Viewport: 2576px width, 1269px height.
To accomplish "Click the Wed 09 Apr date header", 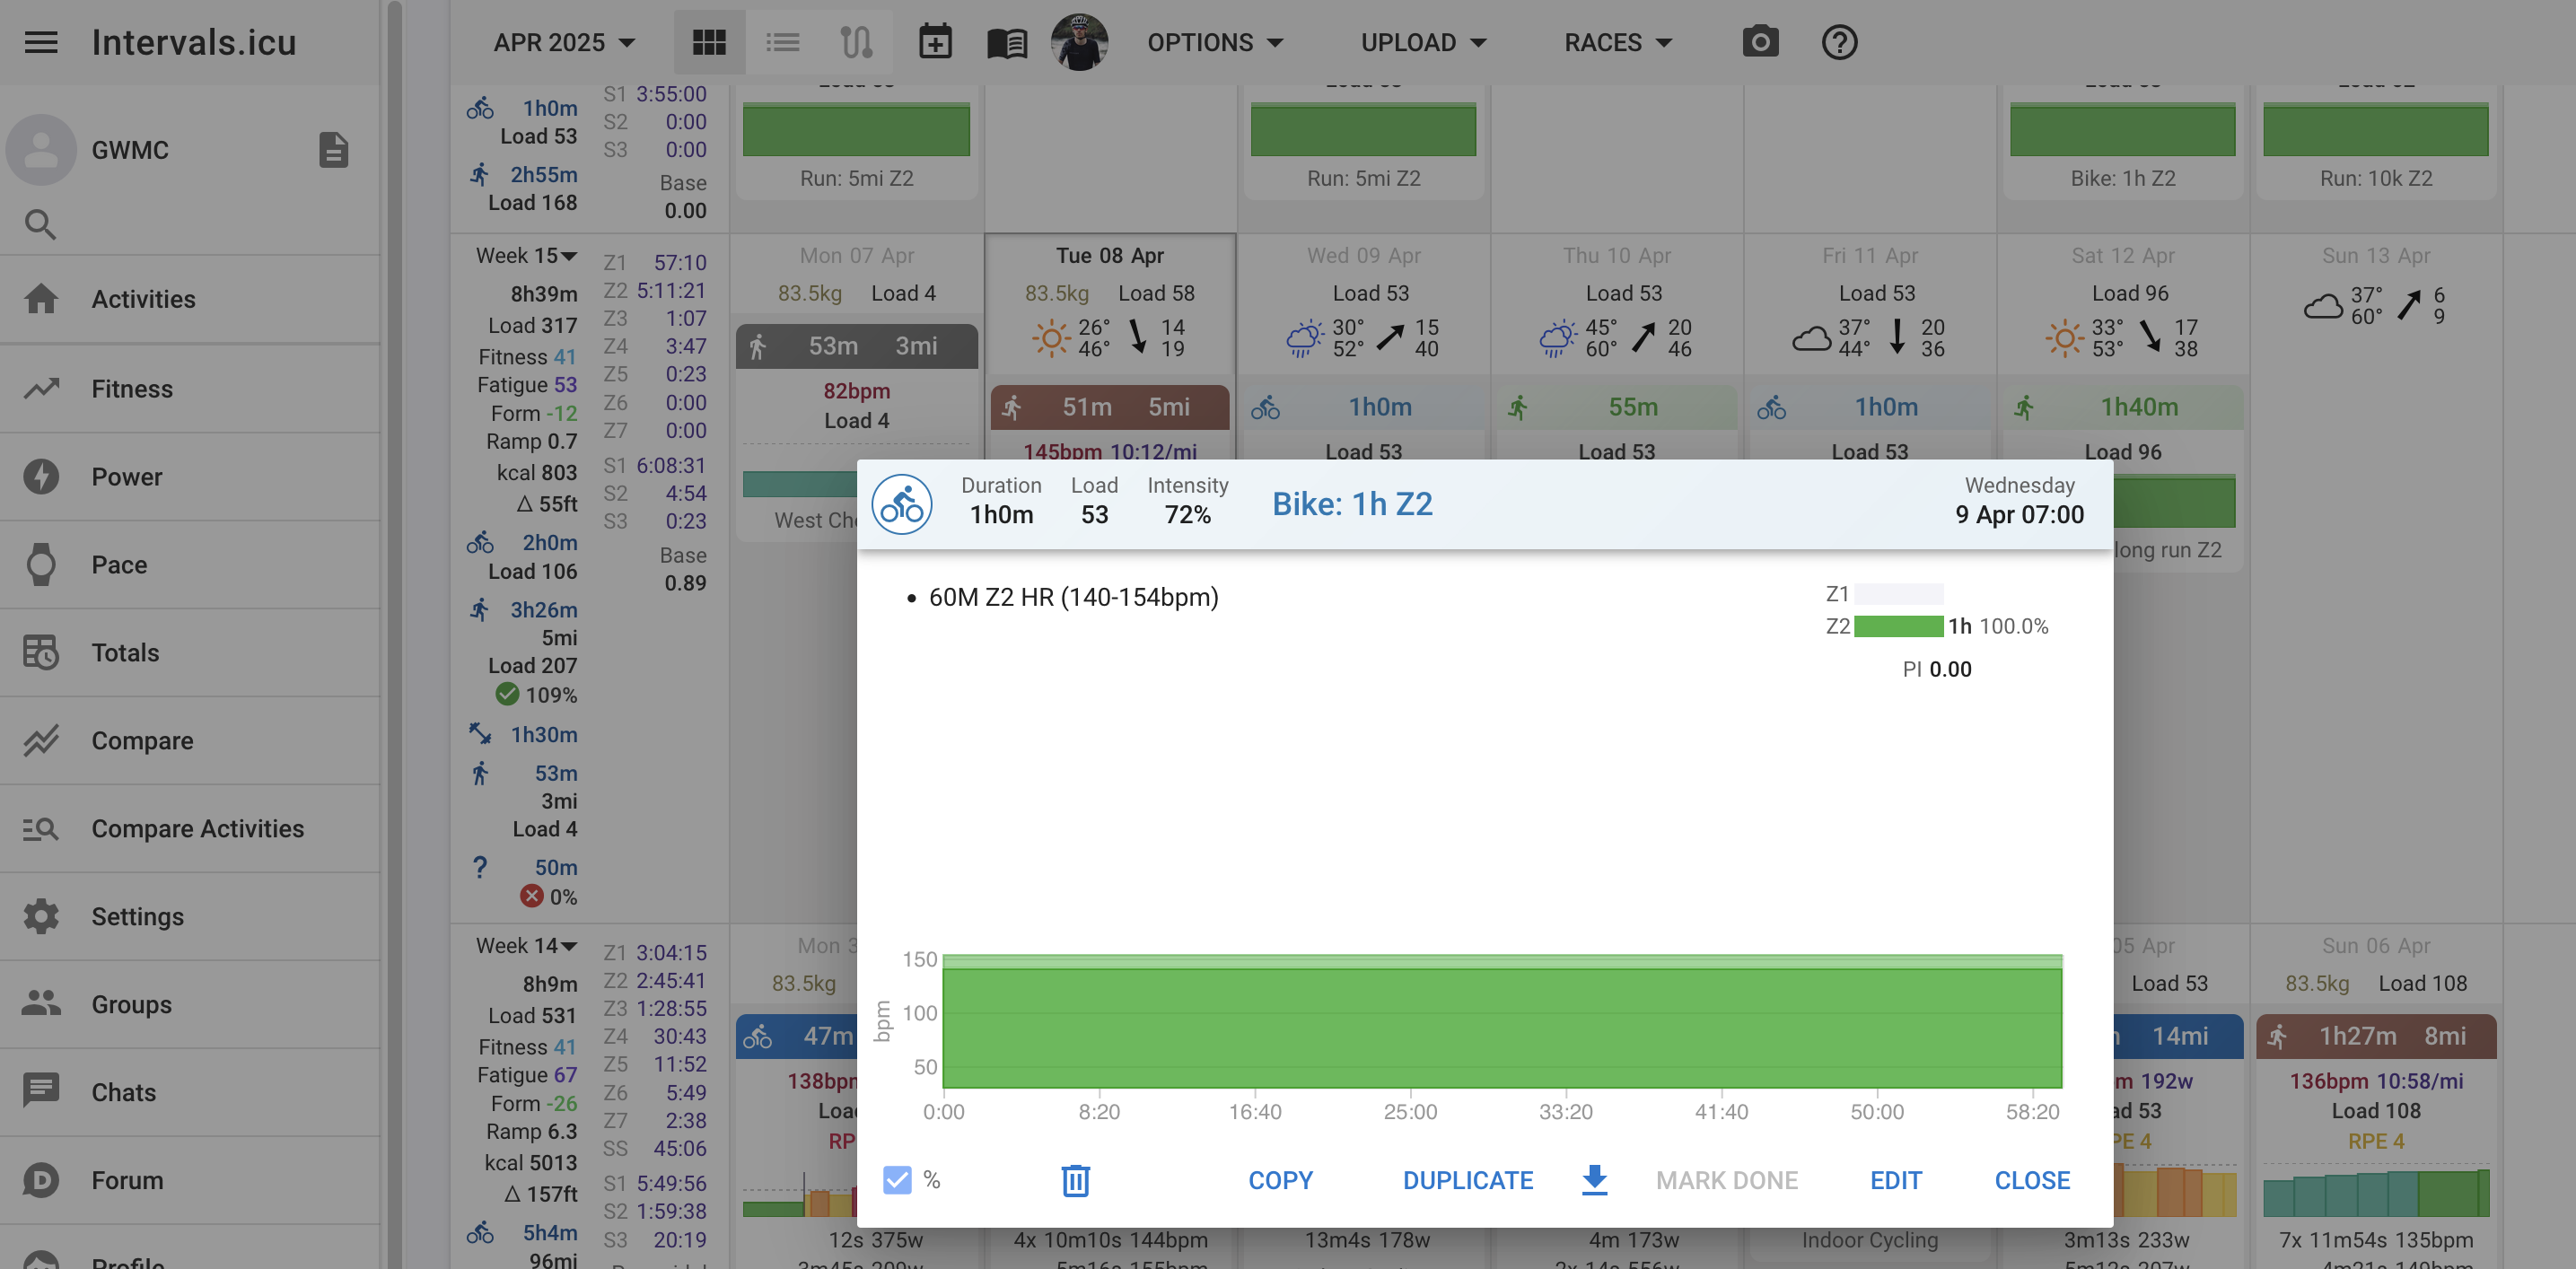I will tap(1363, 256).
